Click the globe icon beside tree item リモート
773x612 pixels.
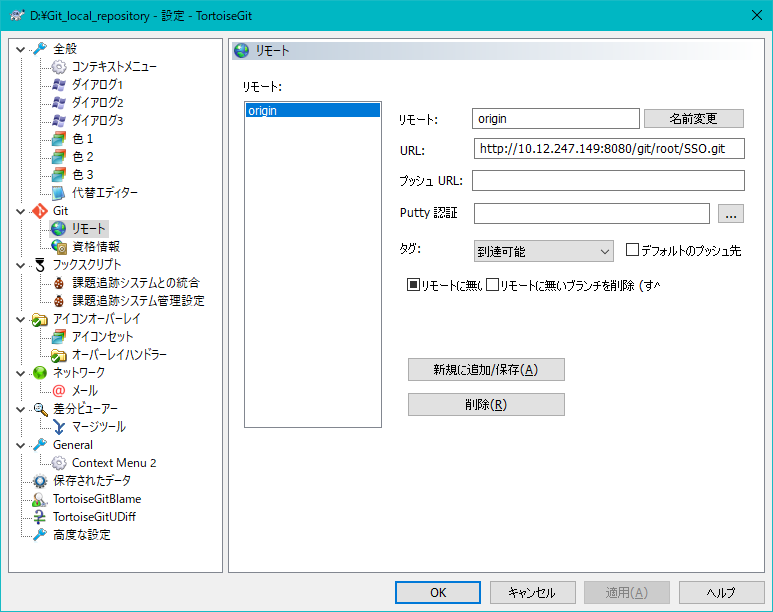(59, 228)
